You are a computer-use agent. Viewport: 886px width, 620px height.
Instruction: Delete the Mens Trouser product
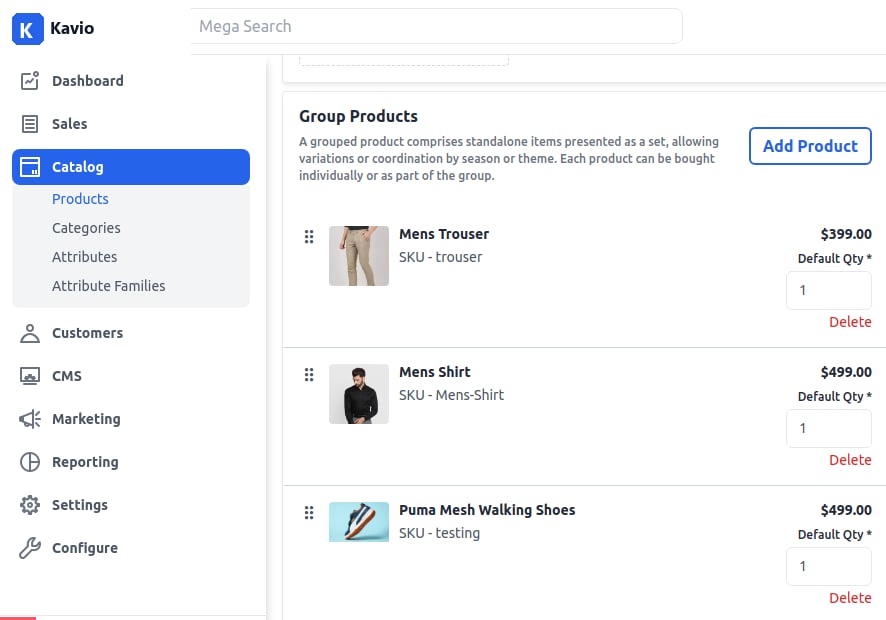tap(850, 322)
